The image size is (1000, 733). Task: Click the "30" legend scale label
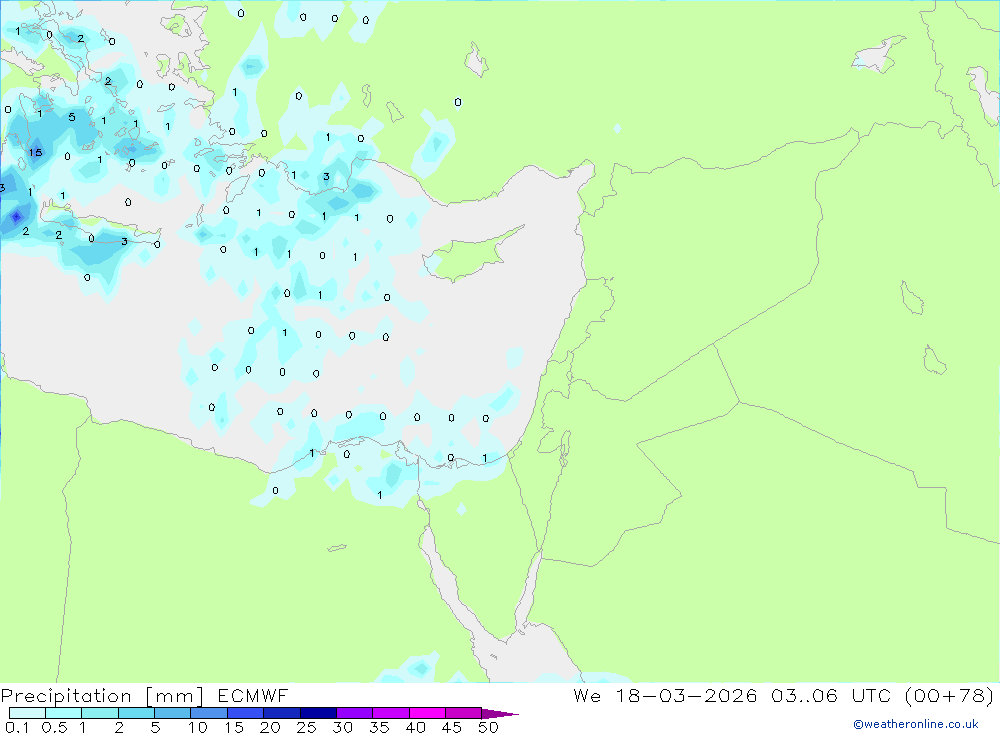[342, 727]
